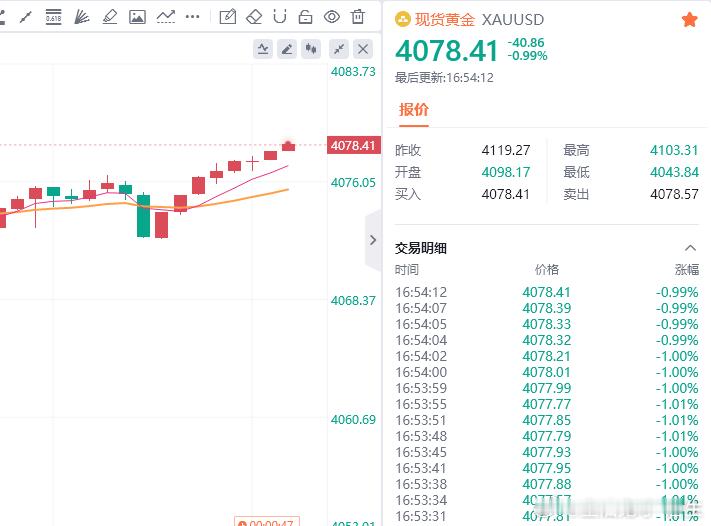Click the 时间 column header
Image resolution: width=711 pixels, height=526 pixels.
tap(407, 270)
